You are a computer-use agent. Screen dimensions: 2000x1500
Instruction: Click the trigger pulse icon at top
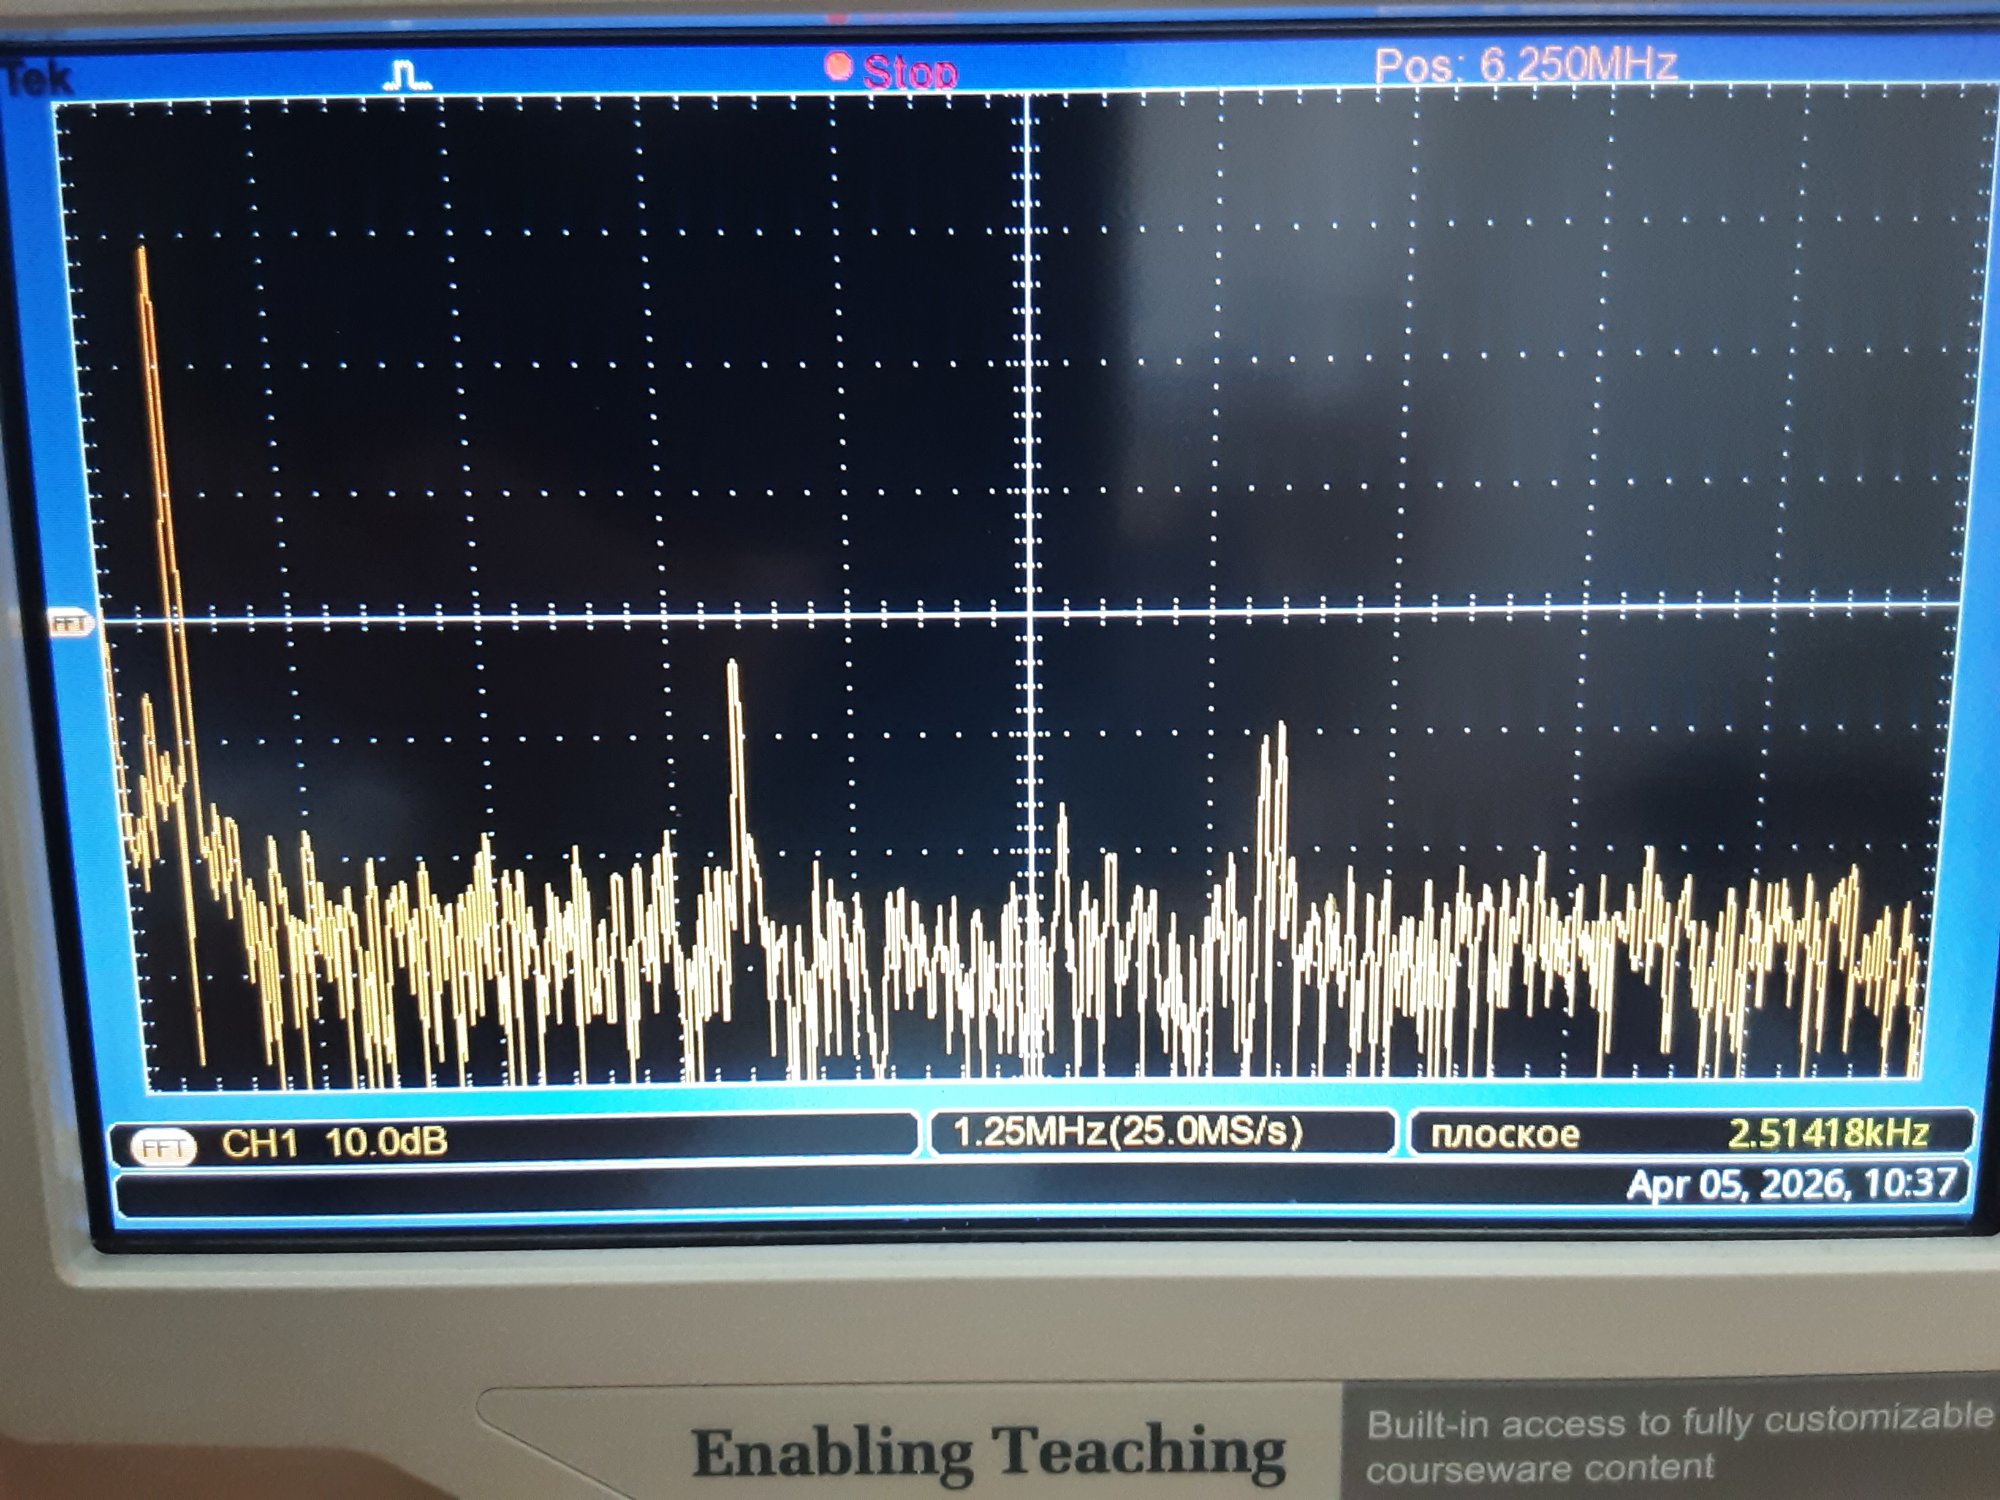pos(407,75)
